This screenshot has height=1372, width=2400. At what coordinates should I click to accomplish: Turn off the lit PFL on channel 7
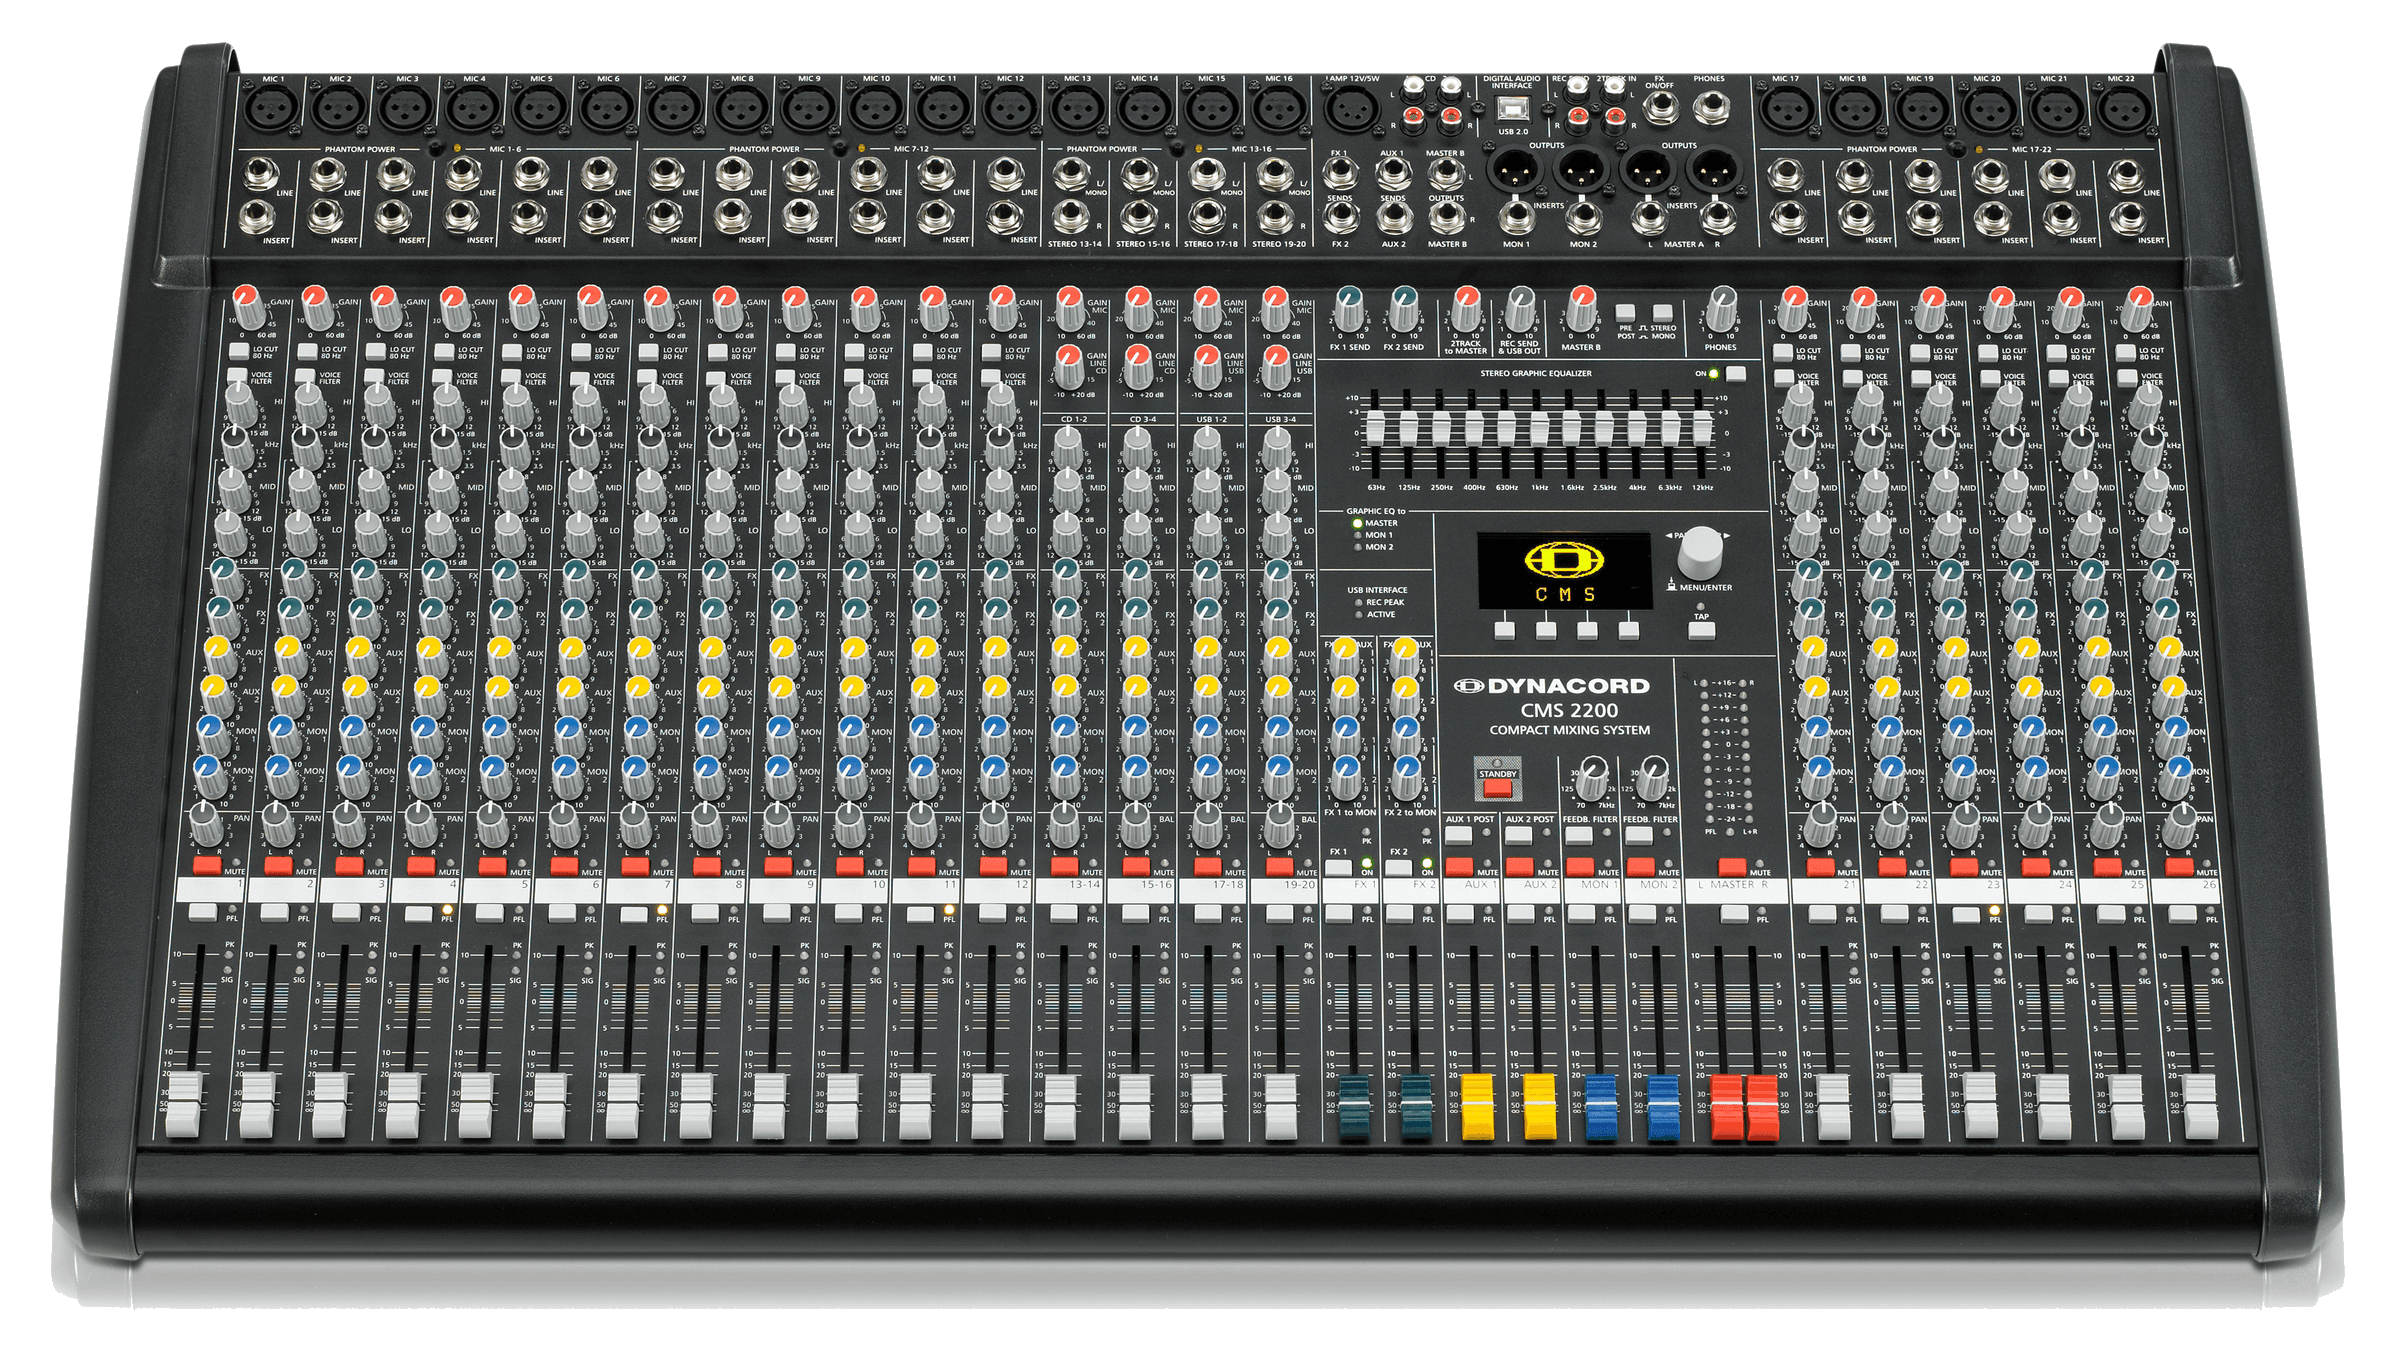[634, 913]
